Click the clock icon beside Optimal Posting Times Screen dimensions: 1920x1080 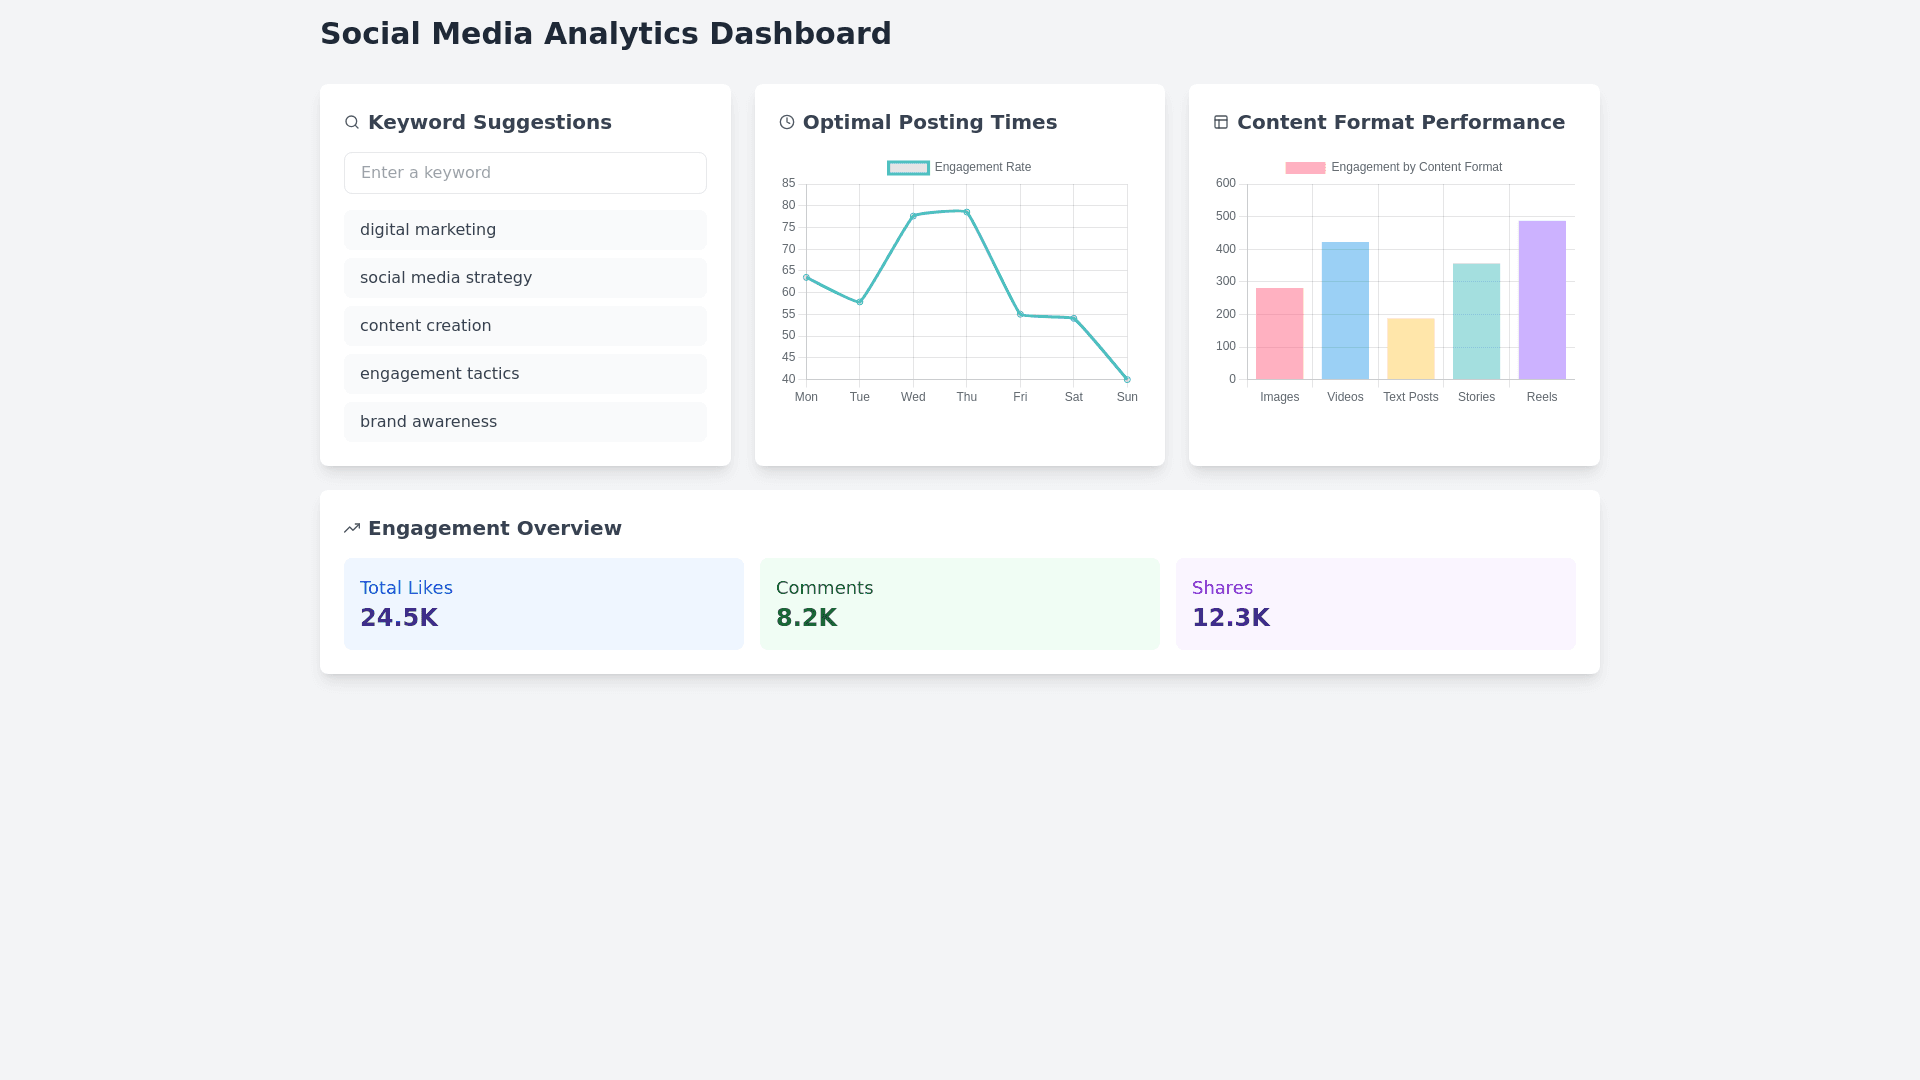[x=787, y=122]
